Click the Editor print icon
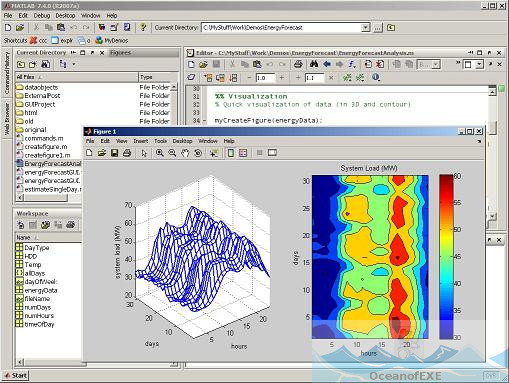This screenshot has width=509, height=383. pyautogui.click(x=298, y=64)
